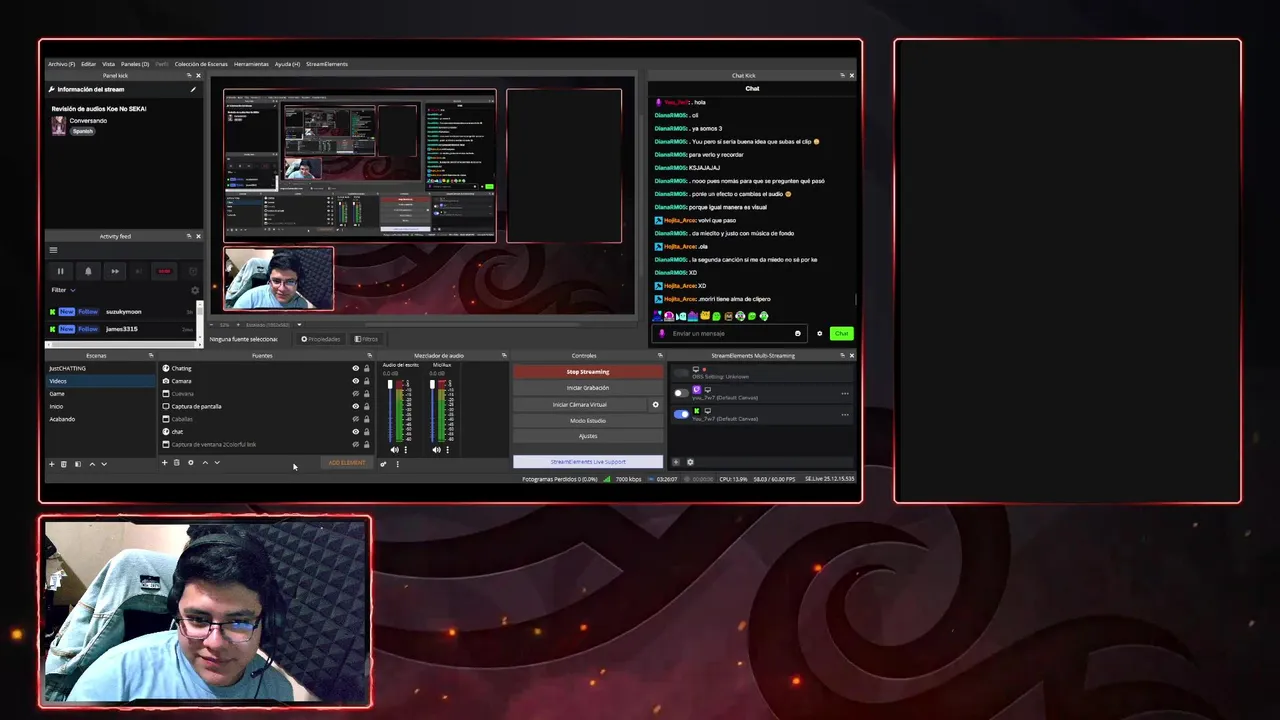Delete selected scene with trash icon
The width and height of the screenshot is (1280, 720).
pyautogui.click(x=64, y=464)
